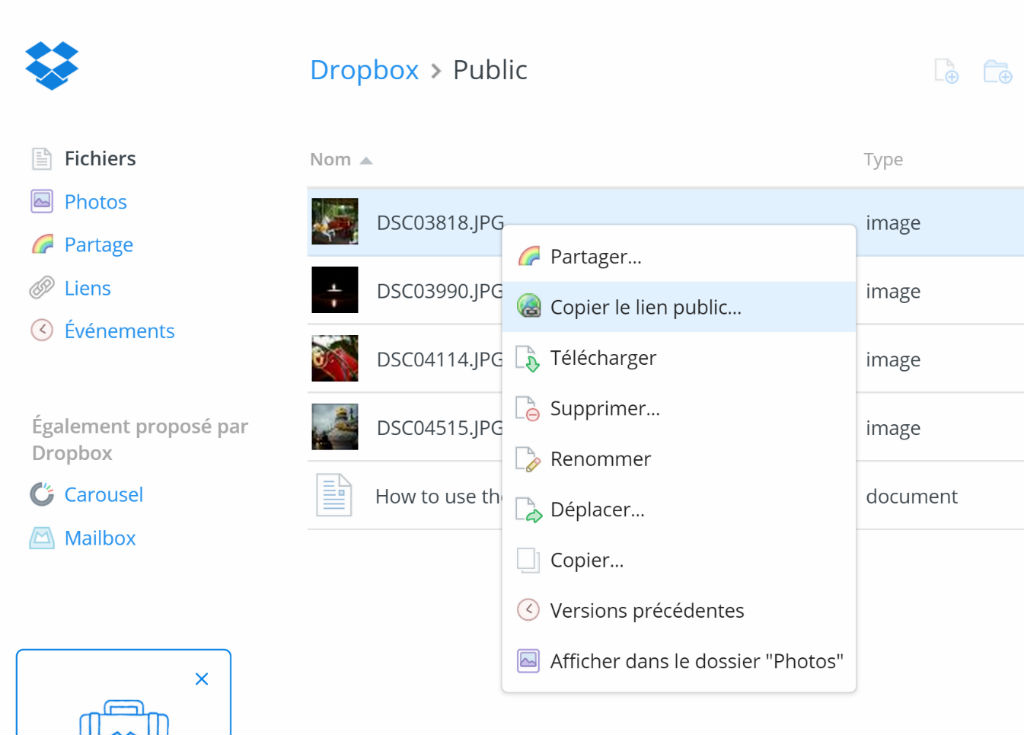Open the Photos sidebar link
This screenshot has width=1024, height=735.
(x=95, y=202)
